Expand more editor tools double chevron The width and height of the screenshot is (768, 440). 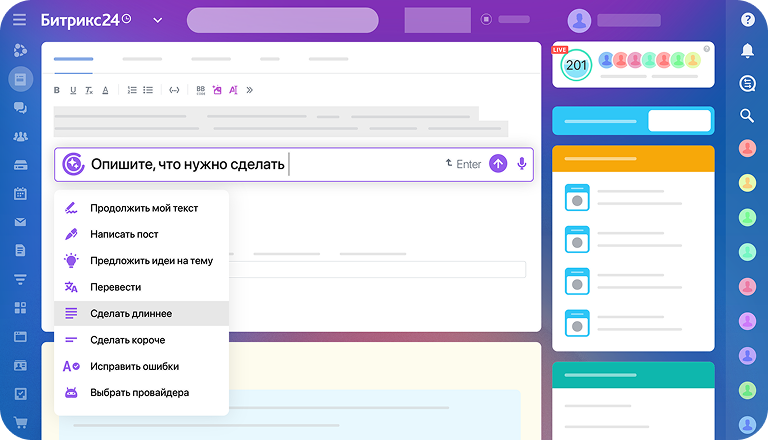[x=249, y=90]
